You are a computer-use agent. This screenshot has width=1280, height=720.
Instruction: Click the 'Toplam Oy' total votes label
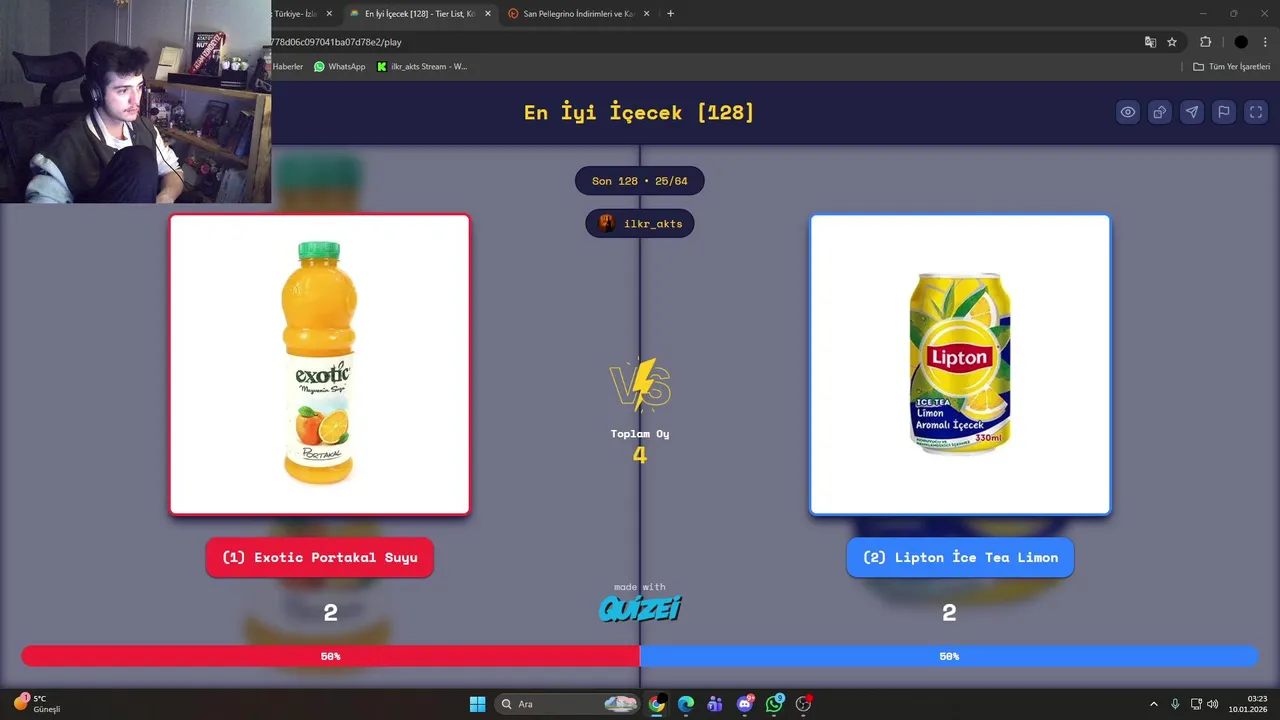[x=640, y=434]
